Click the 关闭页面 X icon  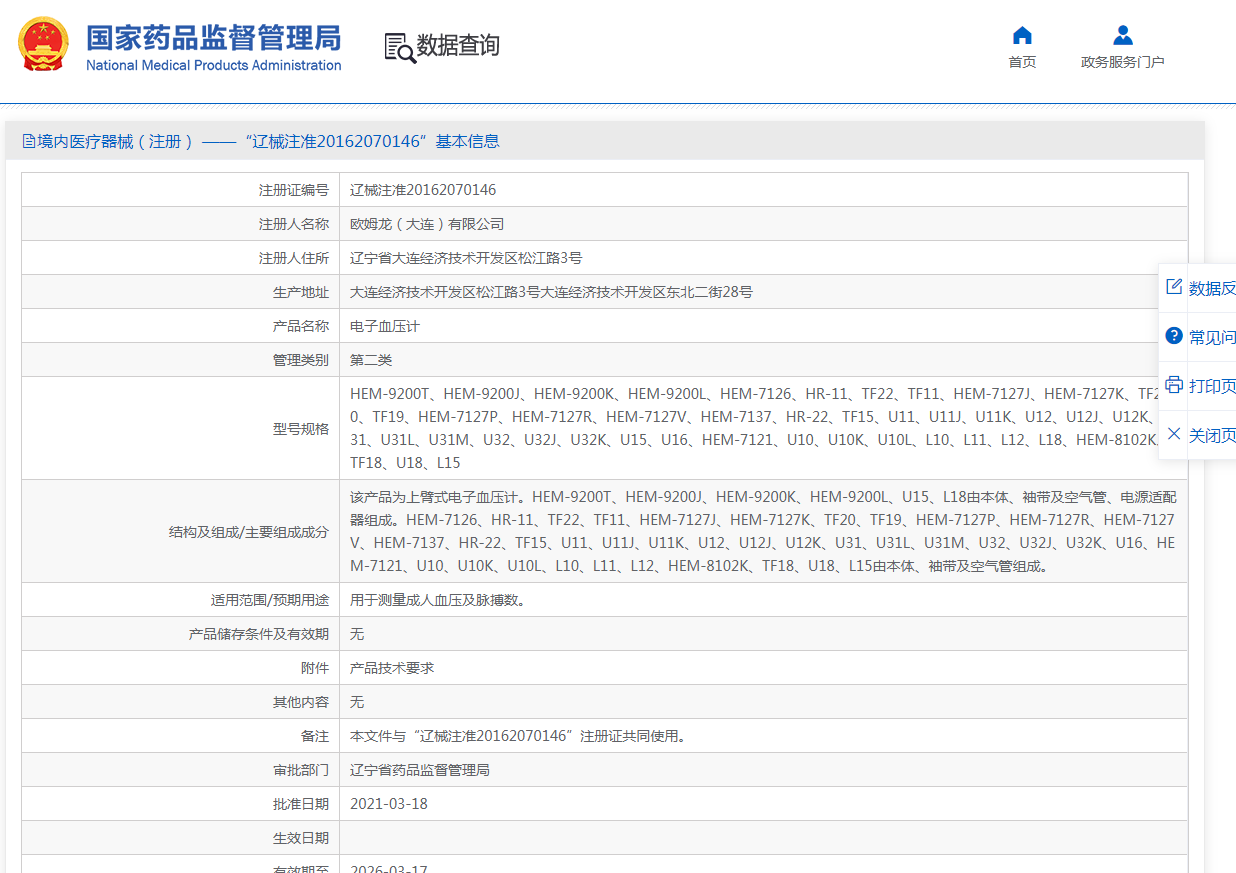(x=1174, y=434)
